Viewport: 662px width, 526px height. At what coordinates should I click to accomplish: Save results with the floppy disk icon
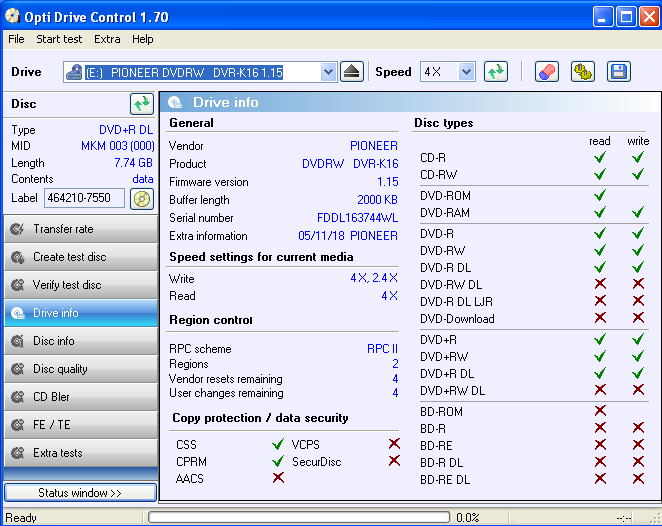619,72
